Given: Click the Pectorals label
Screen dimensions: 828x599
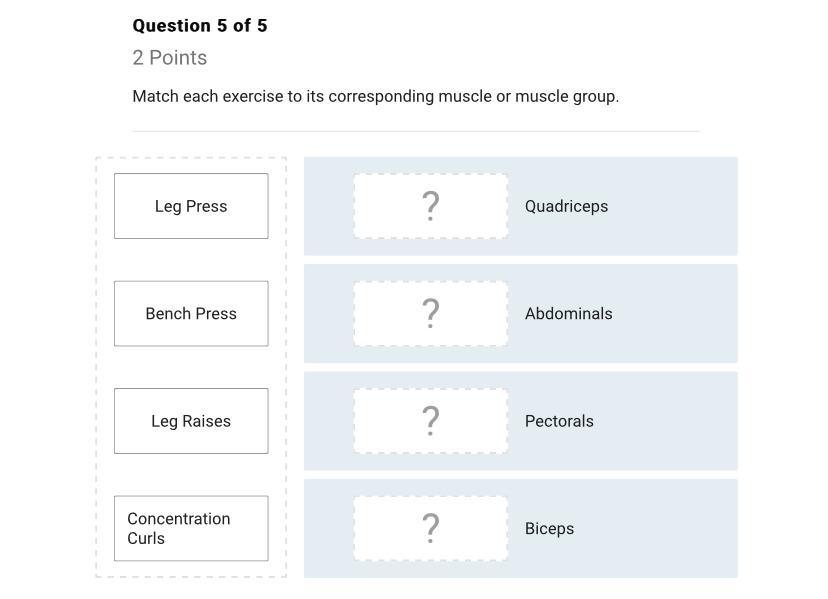Looking at the screenshot, I should pyautogui.click(x=559, y=421).
